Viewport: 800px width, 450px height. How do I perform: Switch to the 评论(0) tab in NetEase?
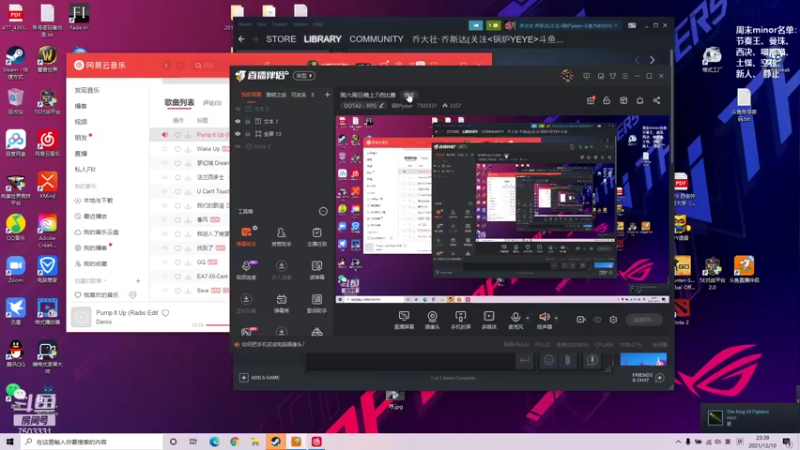212,103
